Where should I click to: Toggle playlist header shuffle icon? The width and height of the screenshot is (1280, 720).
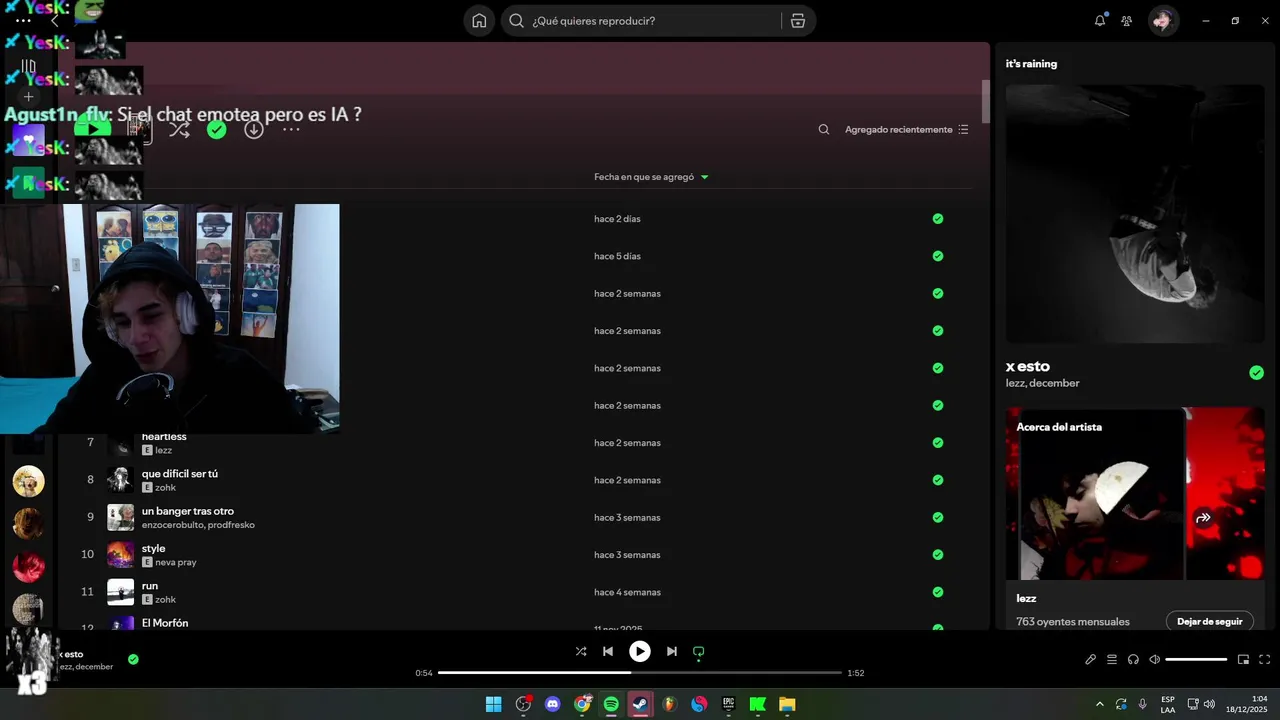coord(179,129)
